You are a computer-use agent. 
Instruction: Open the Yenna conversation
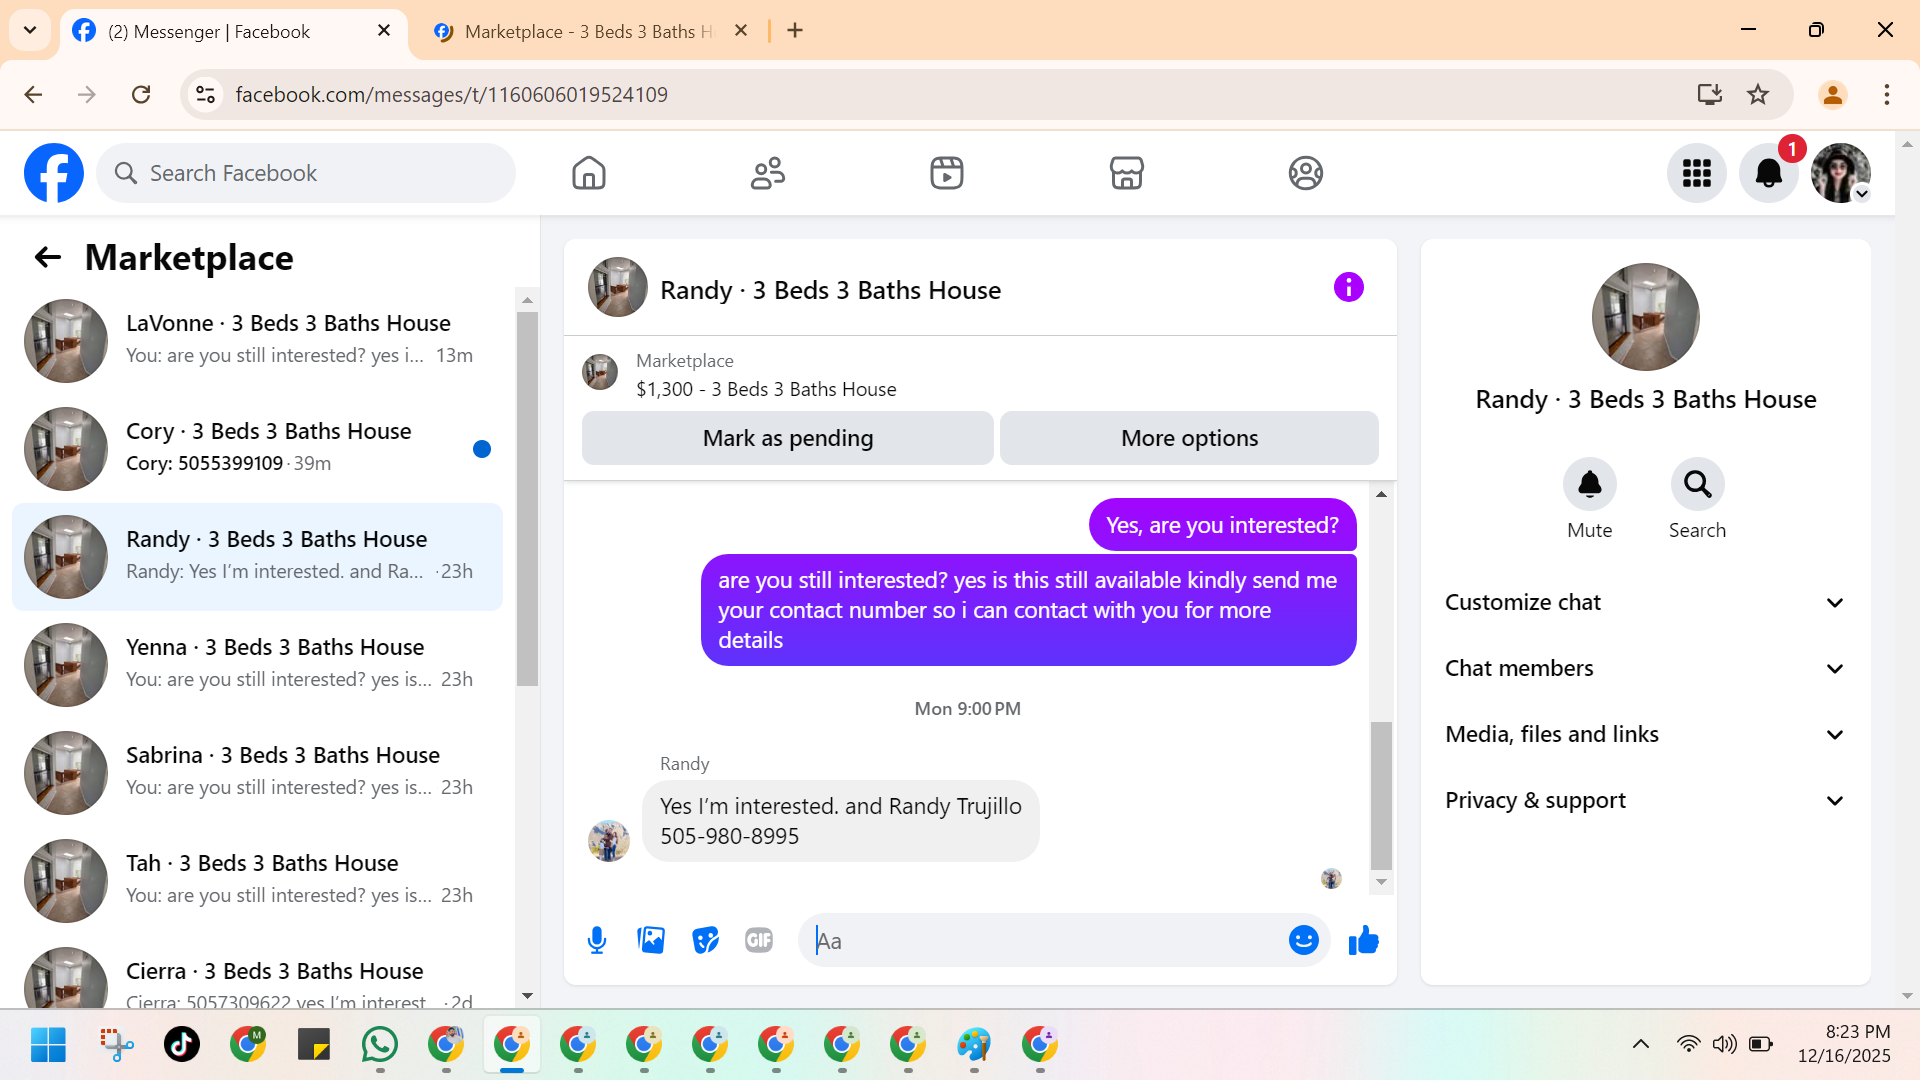point(258,665)
